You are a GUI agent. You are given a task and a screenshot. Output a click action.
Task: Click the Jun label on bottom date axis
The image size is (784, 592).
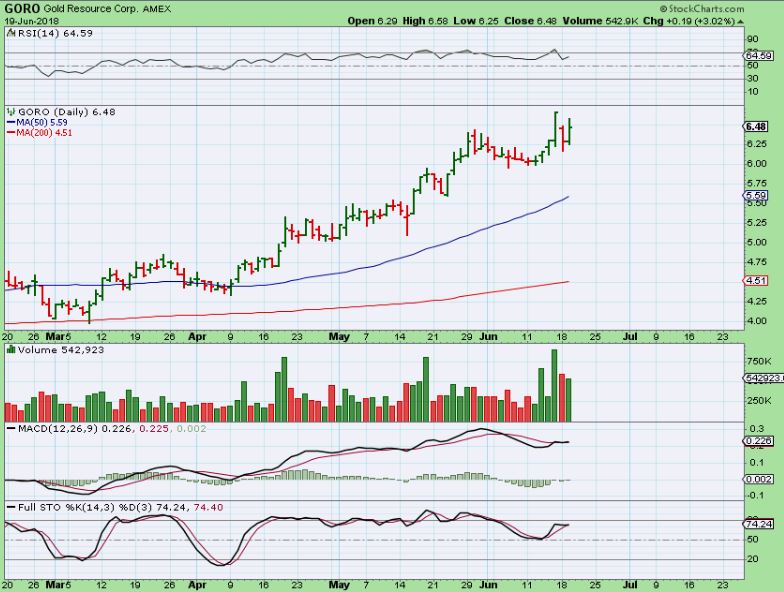[488, 584]
